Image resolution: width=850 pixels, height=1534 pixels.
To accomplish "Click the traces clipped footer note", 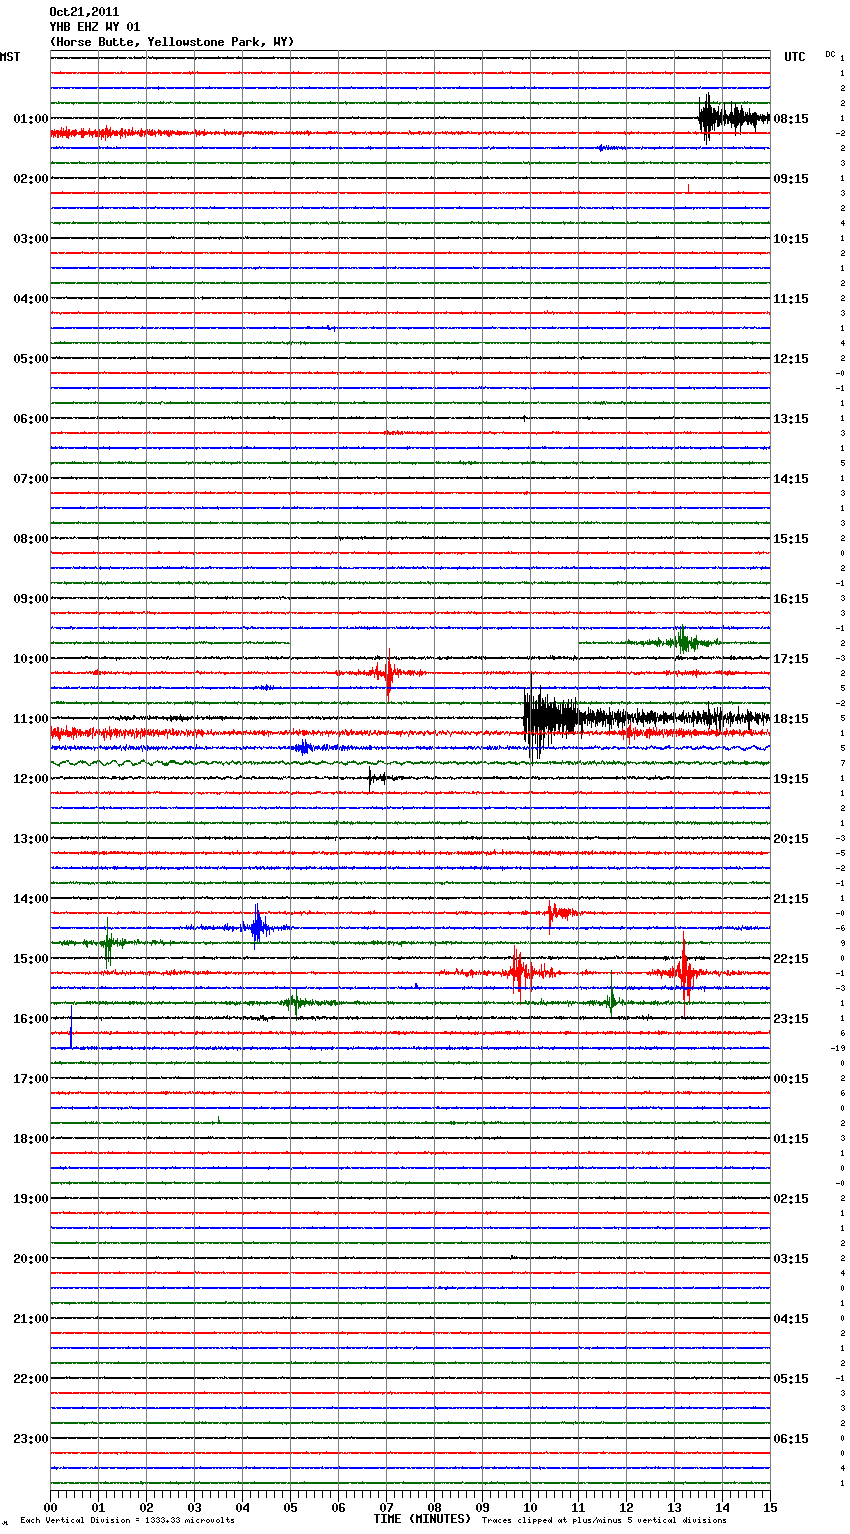I will tap(604, 1520).
